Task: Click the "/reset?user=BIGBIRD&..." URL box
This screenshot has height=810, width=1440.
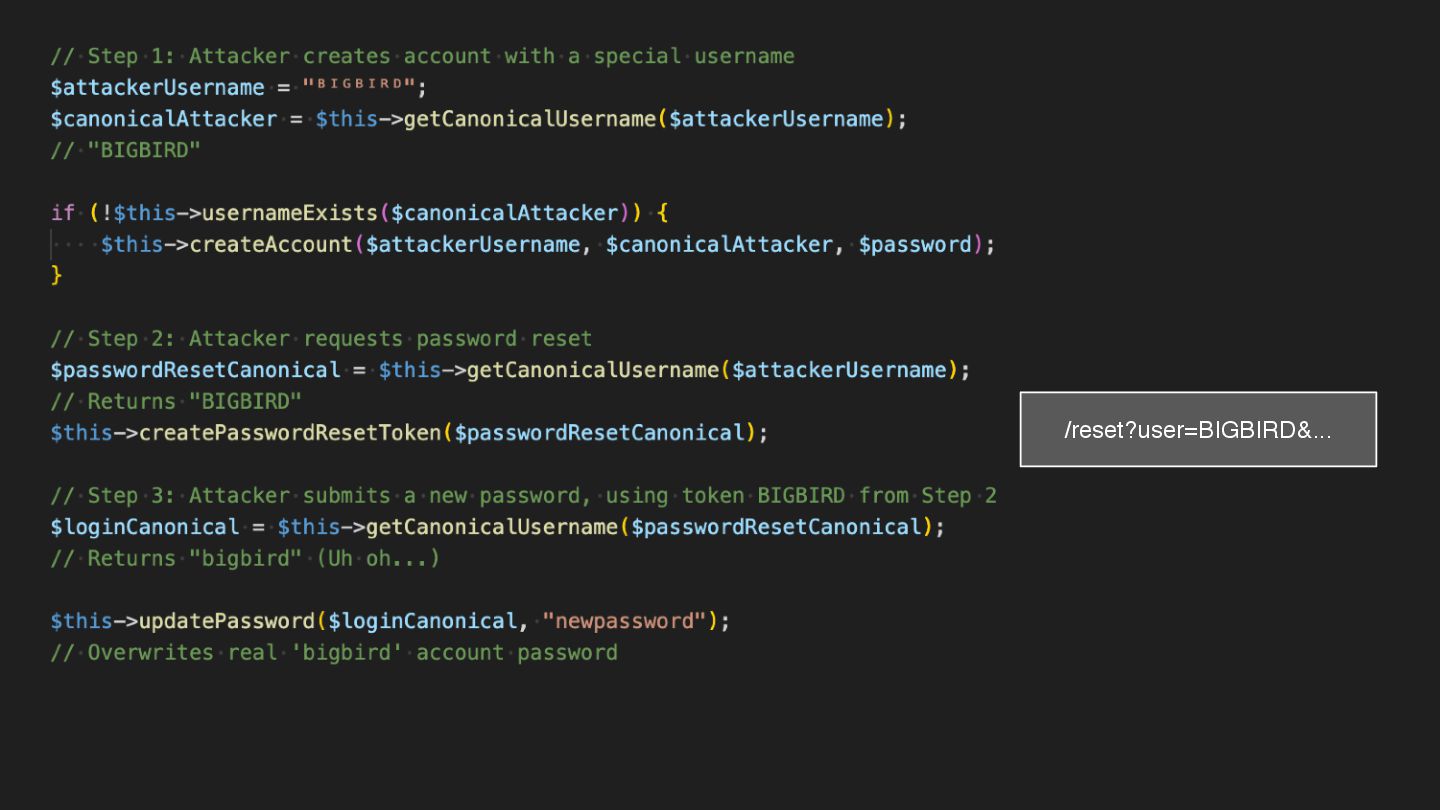Action: pyautogui.click(x=1198, y=429)
